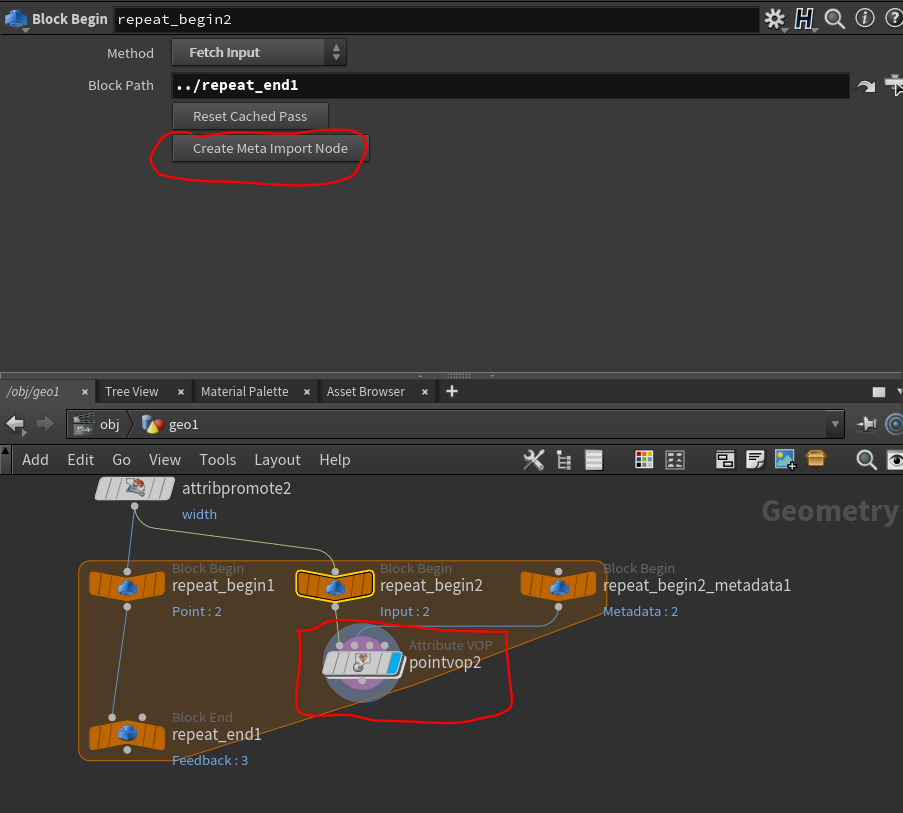Open the Tools menu in the network pane
The height and width of the screenshot is (813, 903).
coord(217,459)
